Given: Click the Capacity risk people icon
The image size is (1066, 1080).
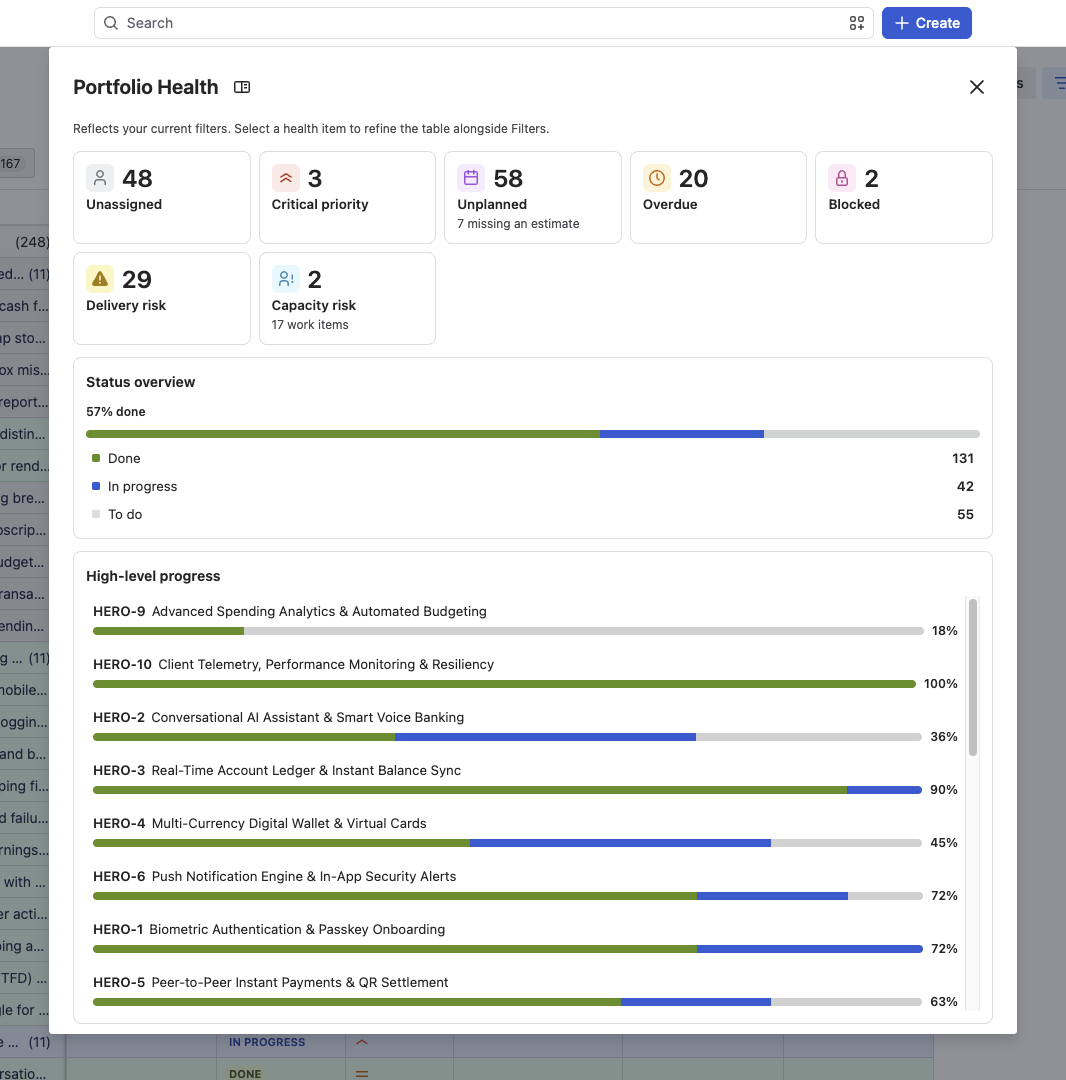Looking at the screenshot, I should pos(285,279).
